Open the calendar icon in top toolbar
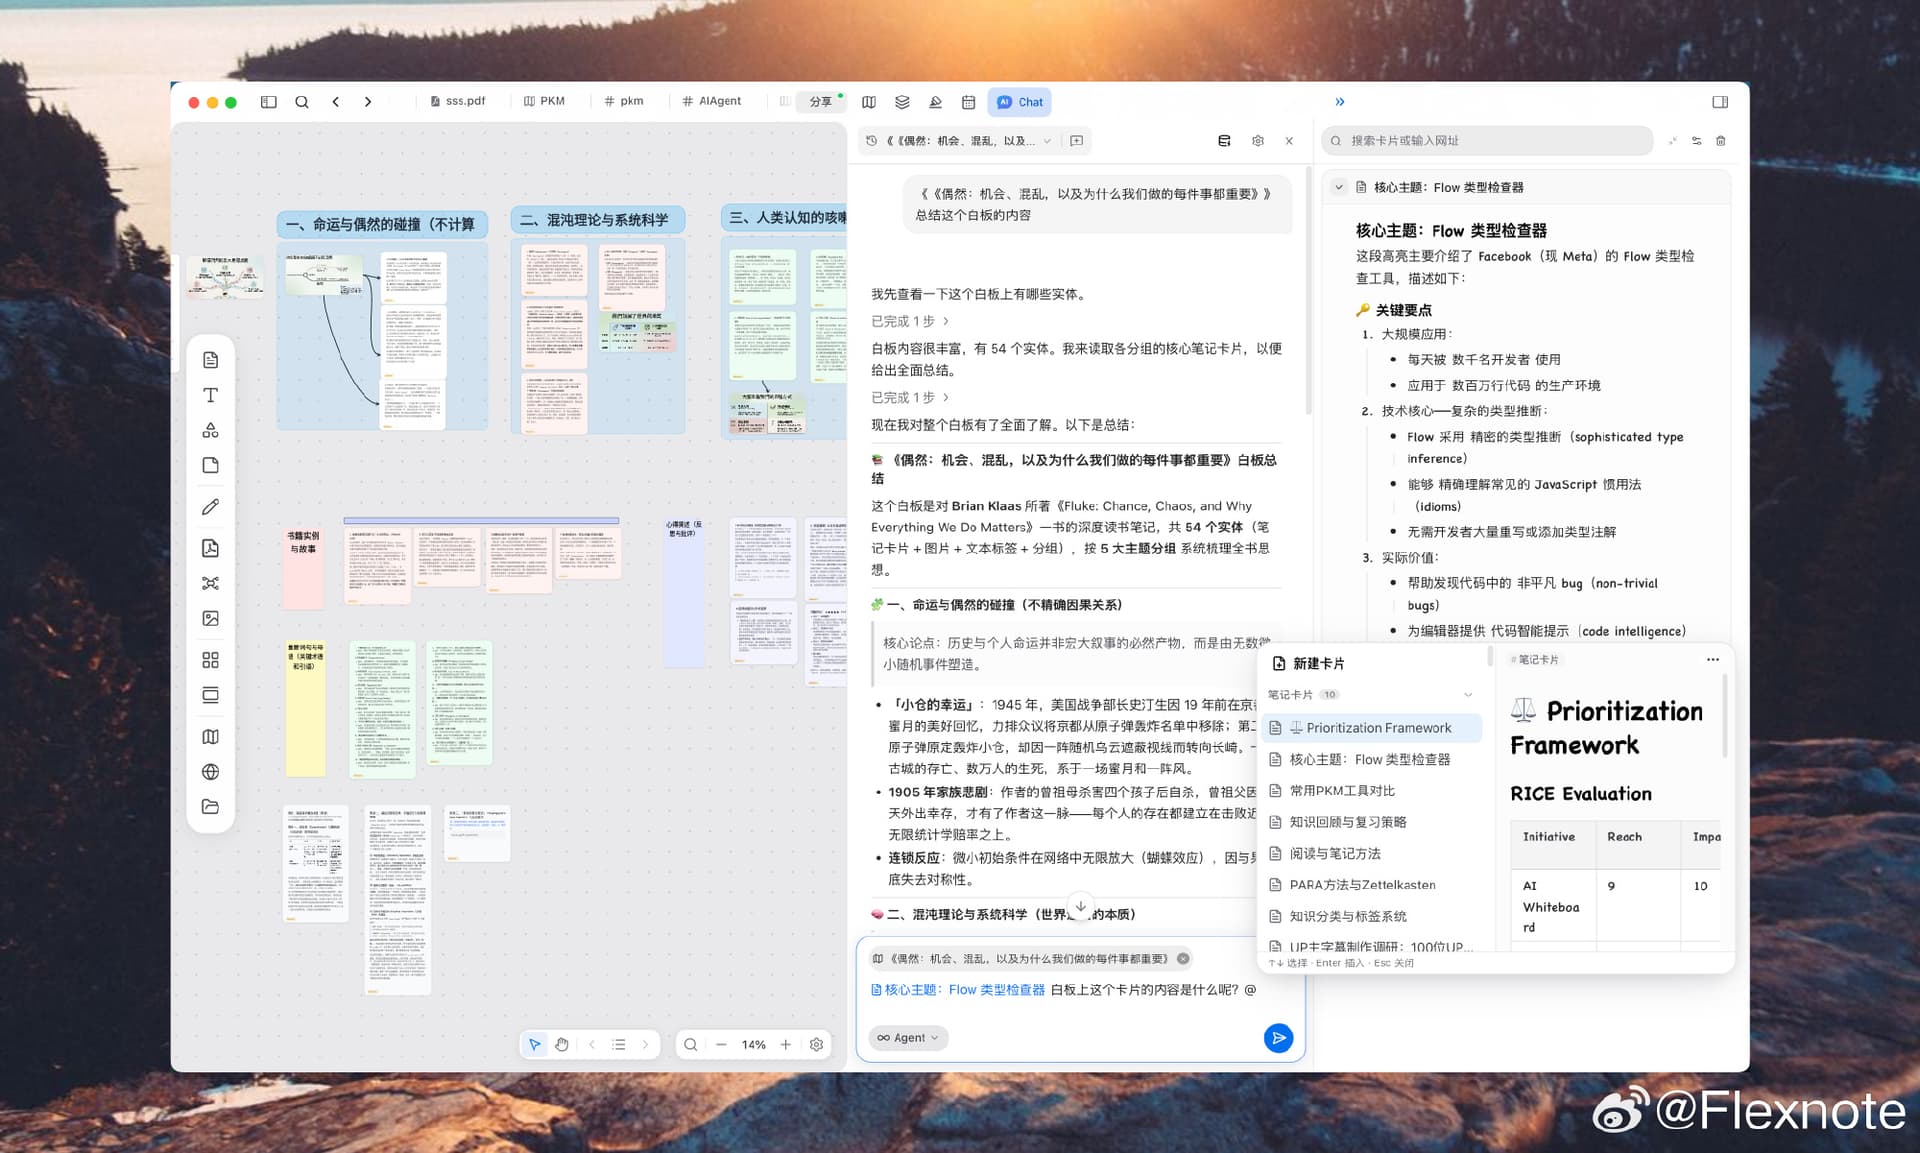Screen dimensions: 1920x1153 [x=968, y=102]
